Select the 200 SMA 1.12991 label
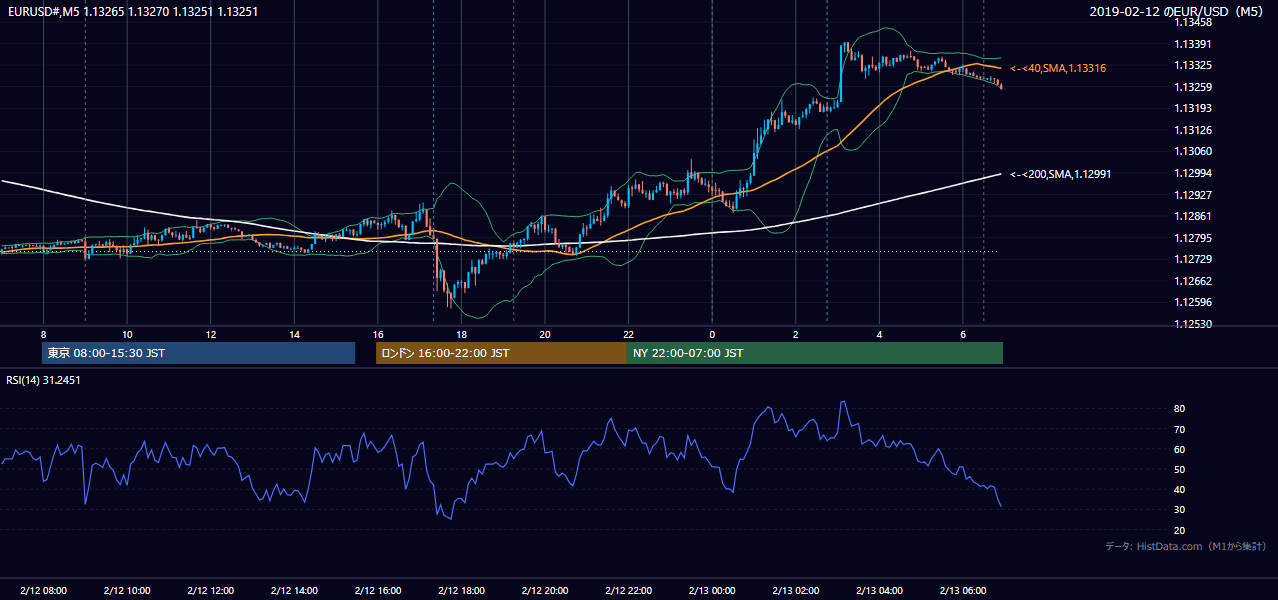 click(x=1060, y=174)
